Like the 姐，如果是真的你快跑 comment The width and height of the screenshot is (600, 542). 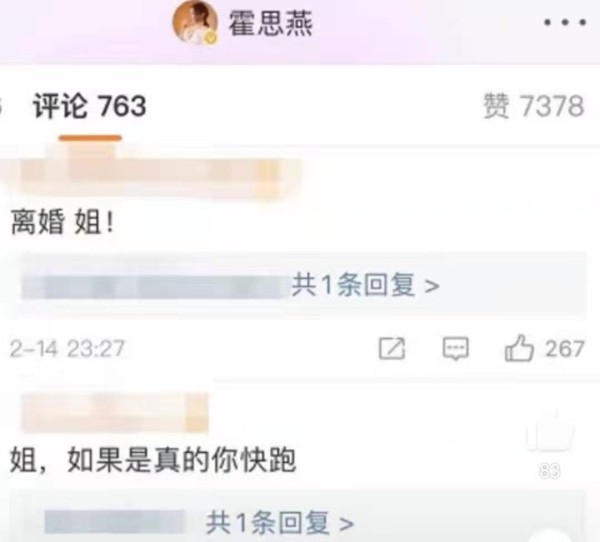pyautogui.click(x=550, y=432)
